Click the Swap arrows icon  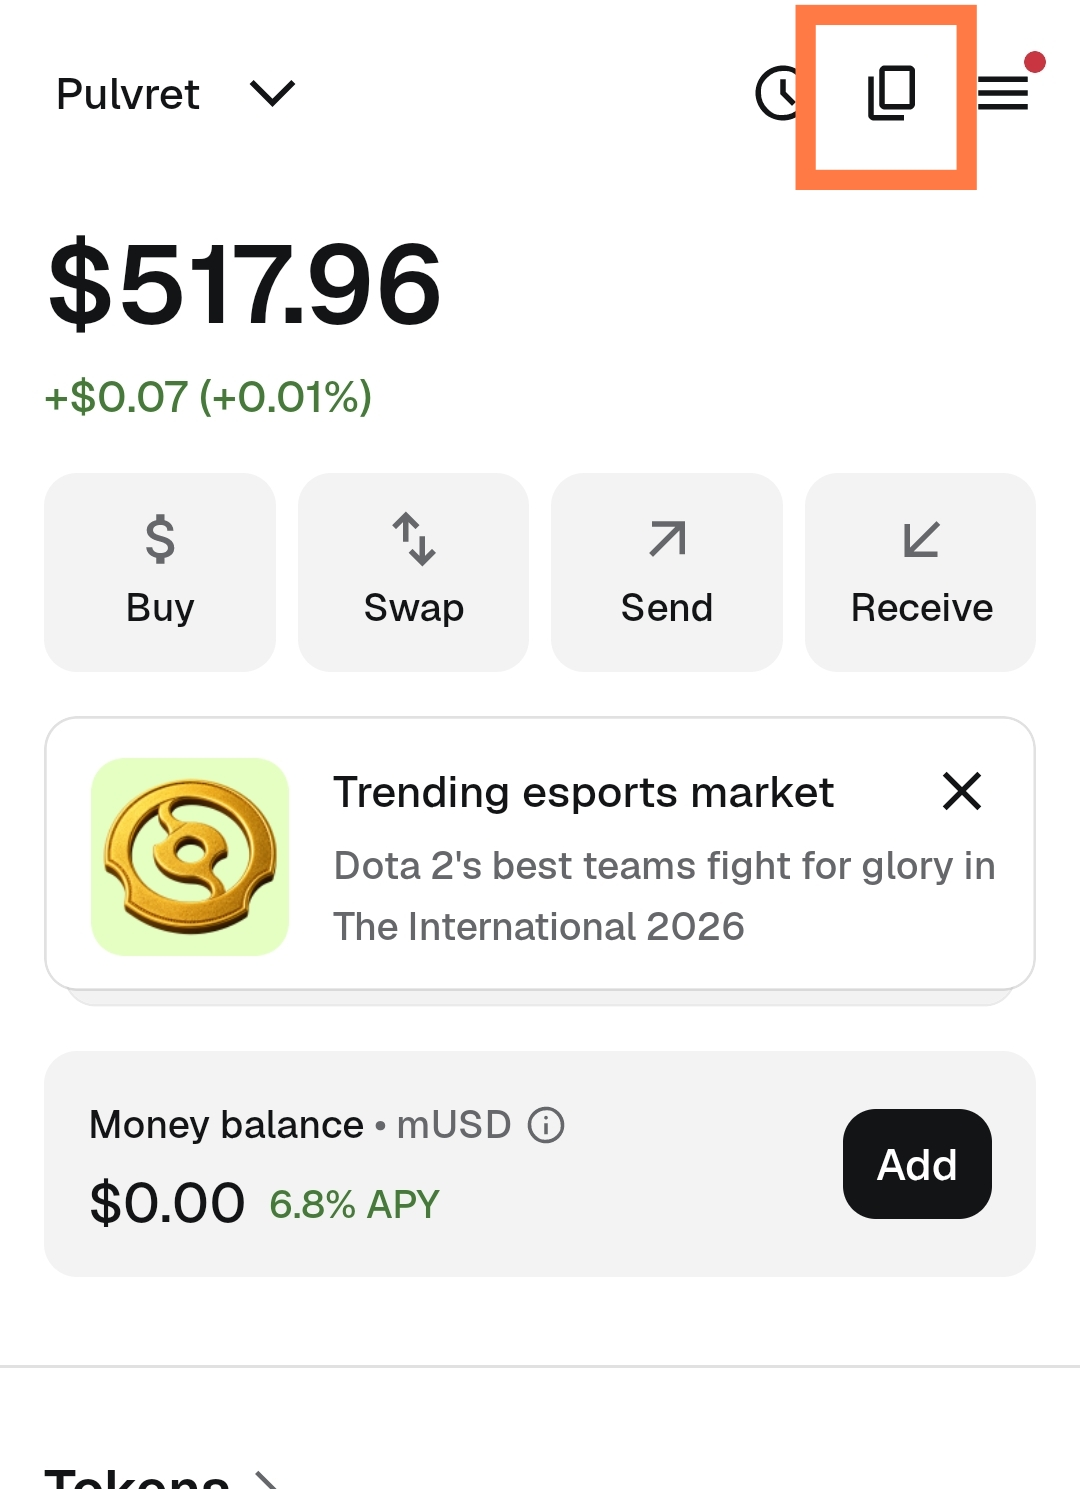click(x=414, y=539)
